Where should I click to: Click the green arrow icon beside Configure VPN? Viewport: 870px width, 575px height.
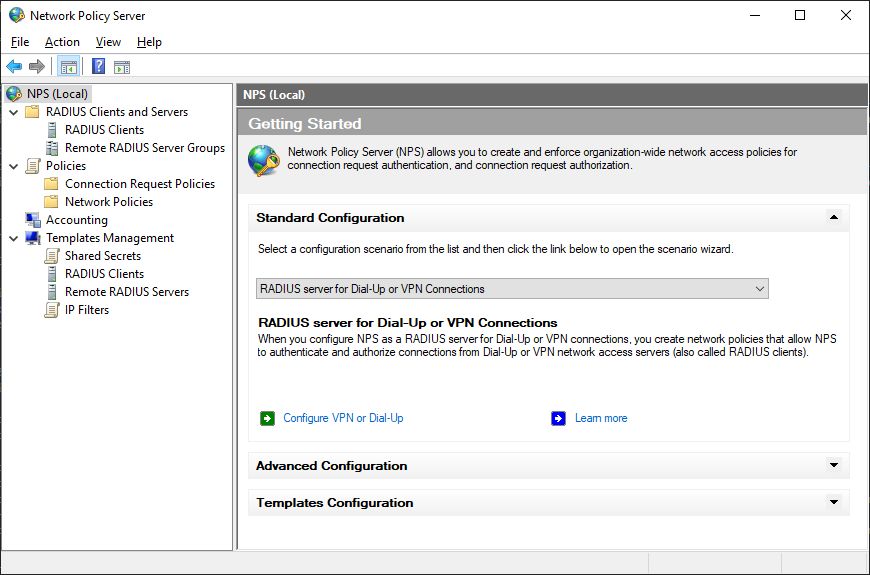click(x=267, y=418)
